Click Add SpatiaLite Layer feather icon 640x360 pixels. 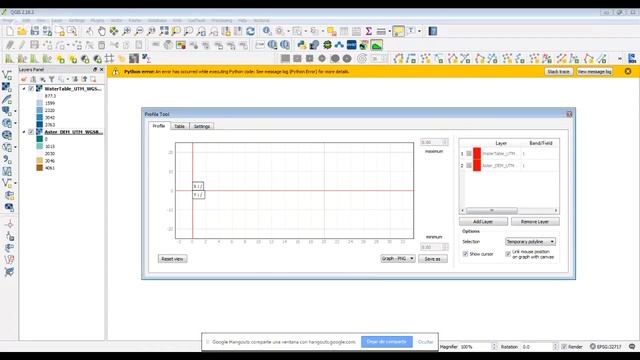(x=7, y=99)
